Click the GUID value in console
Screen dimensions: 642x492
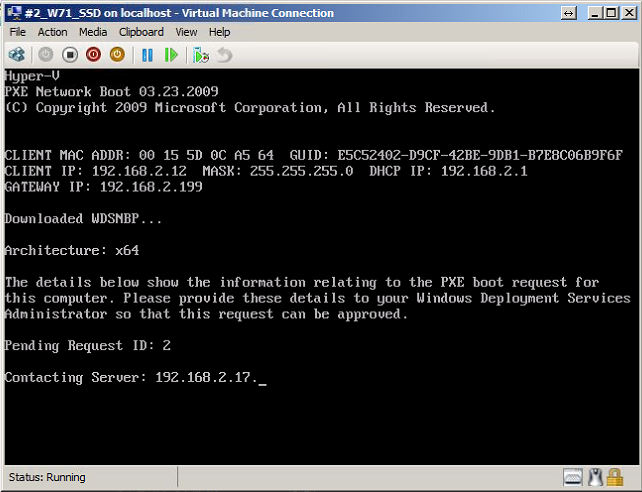coord(480,155)
